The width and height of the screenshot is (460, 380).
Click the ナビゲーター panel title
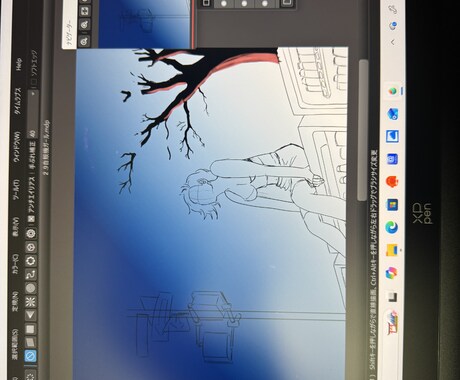click(x=69, y=33)
